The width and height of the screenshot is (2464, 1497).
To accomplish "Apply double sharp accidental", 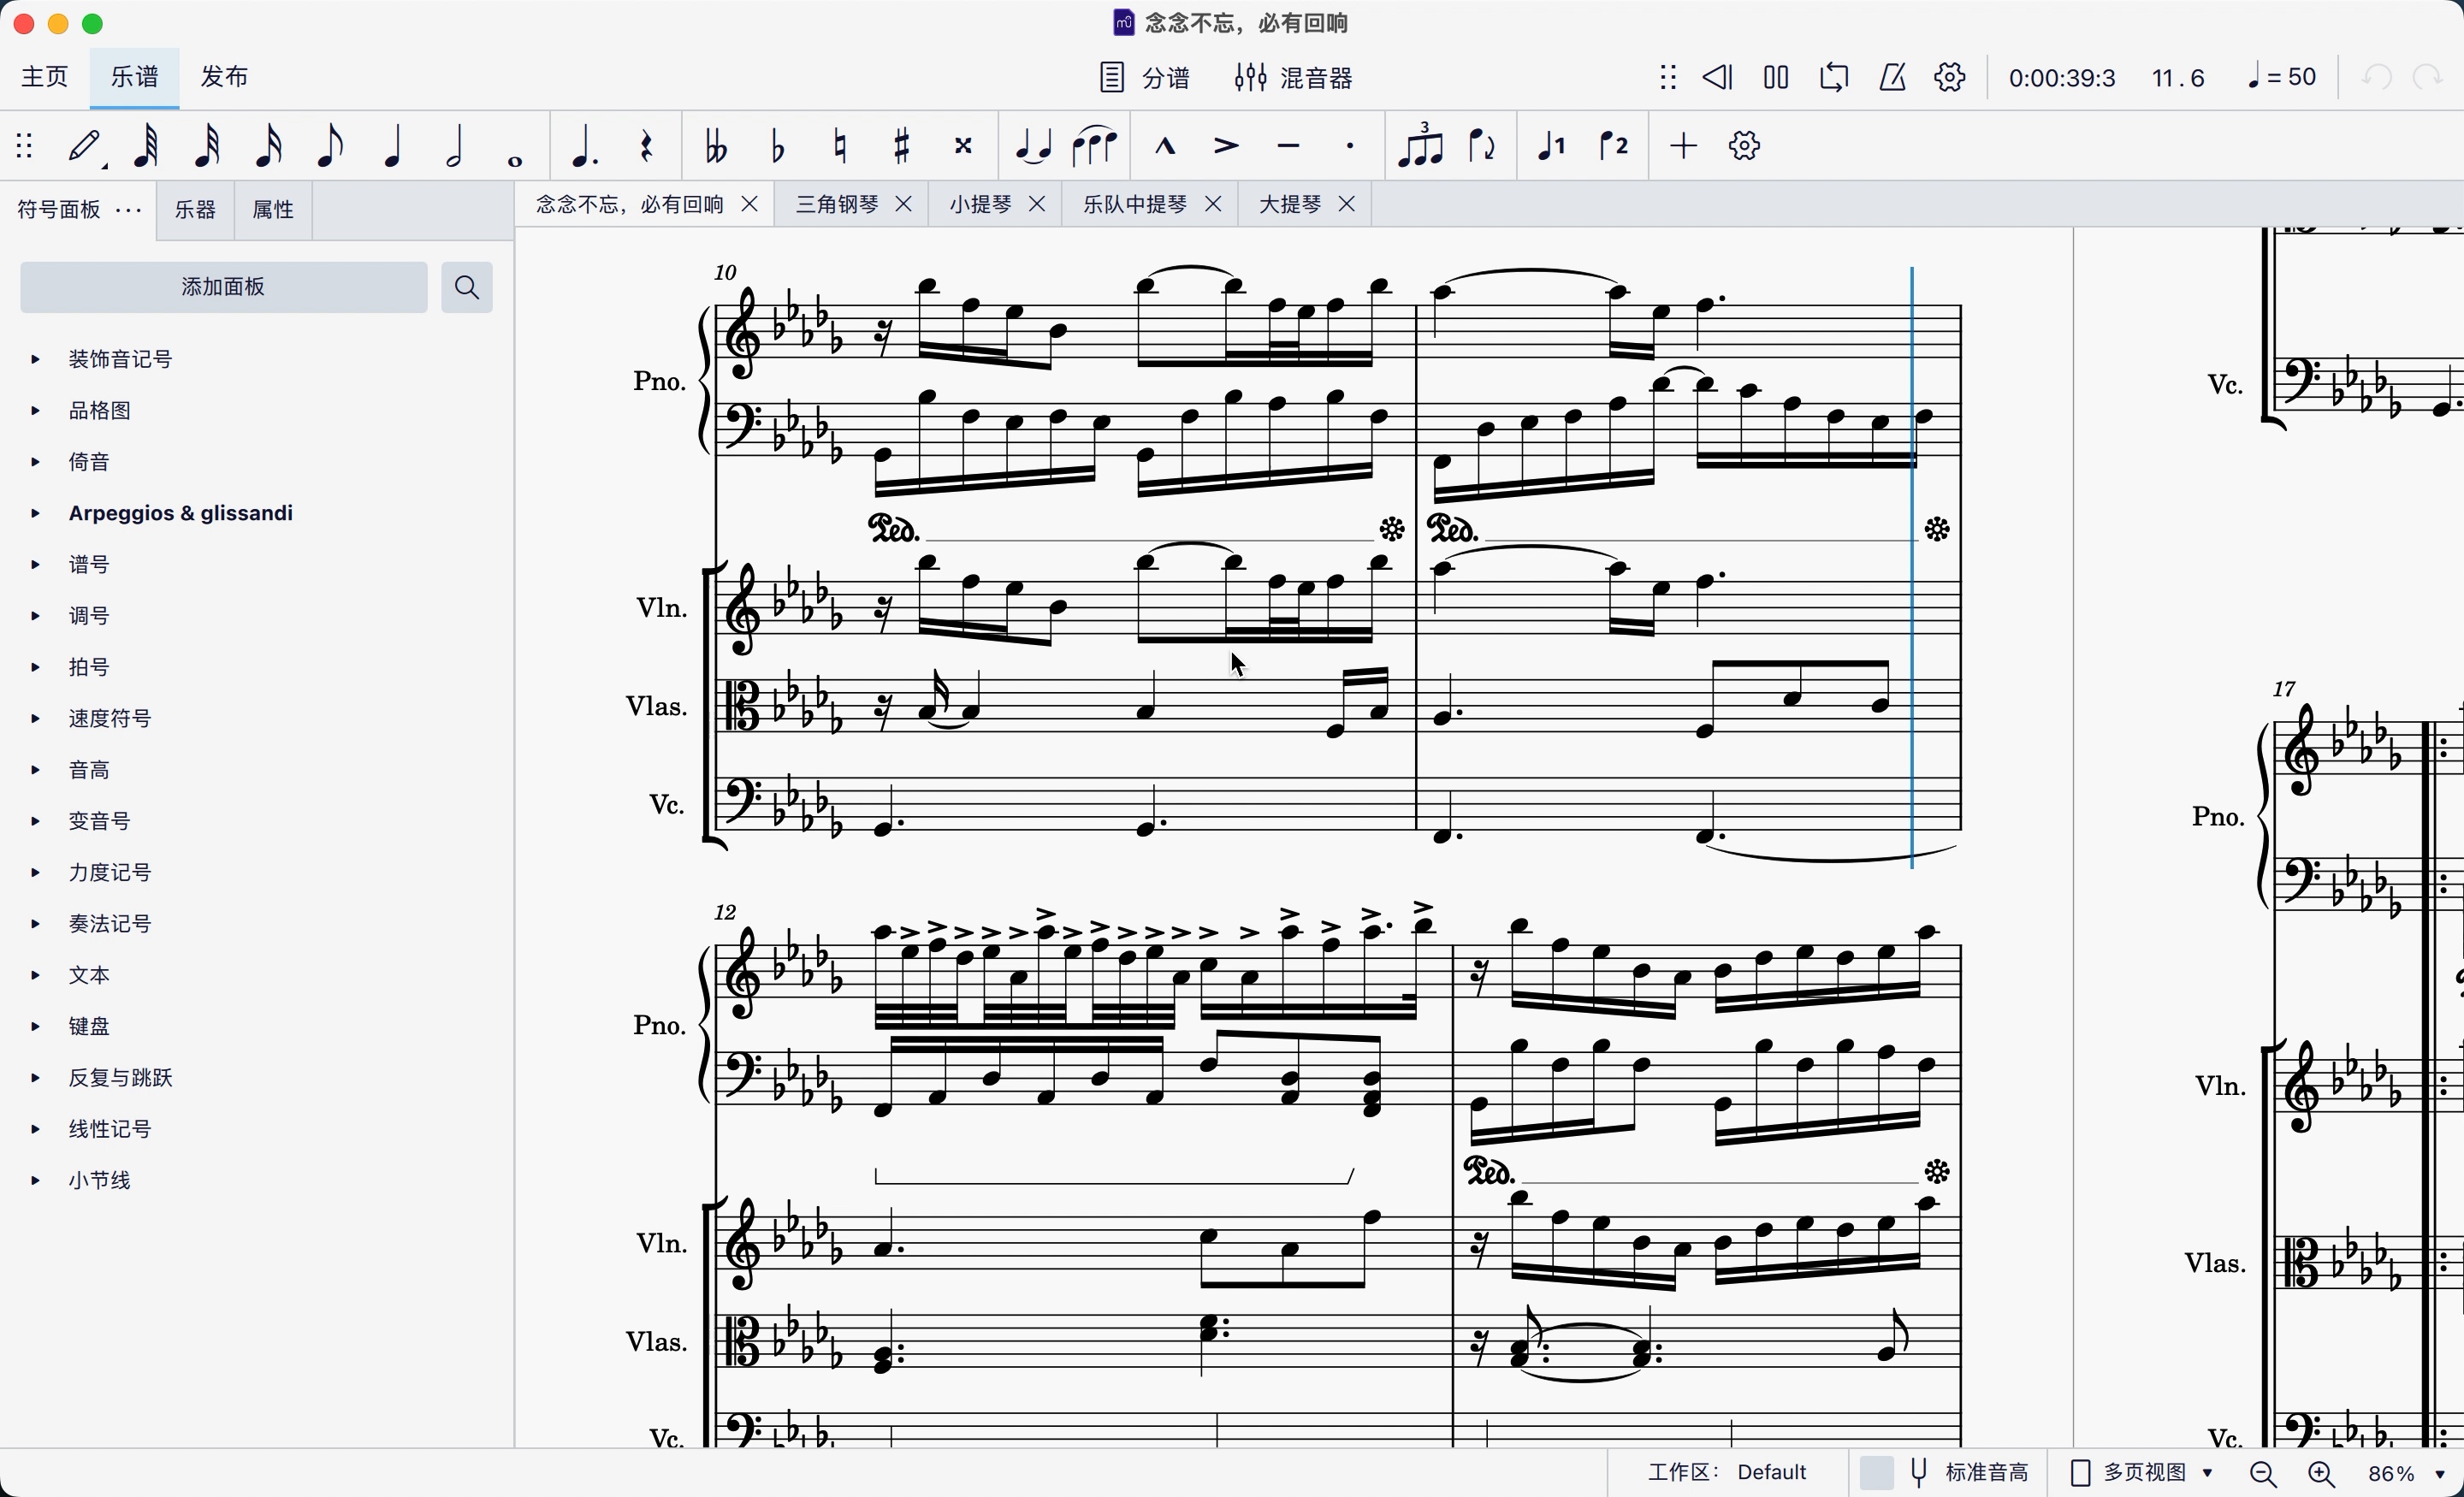I will pyautogui.click(x=963, y=146).
